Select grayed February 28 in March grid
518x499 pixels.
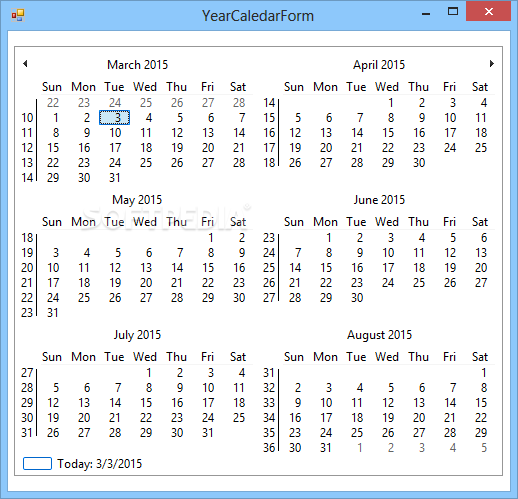[x=239, y=103]
